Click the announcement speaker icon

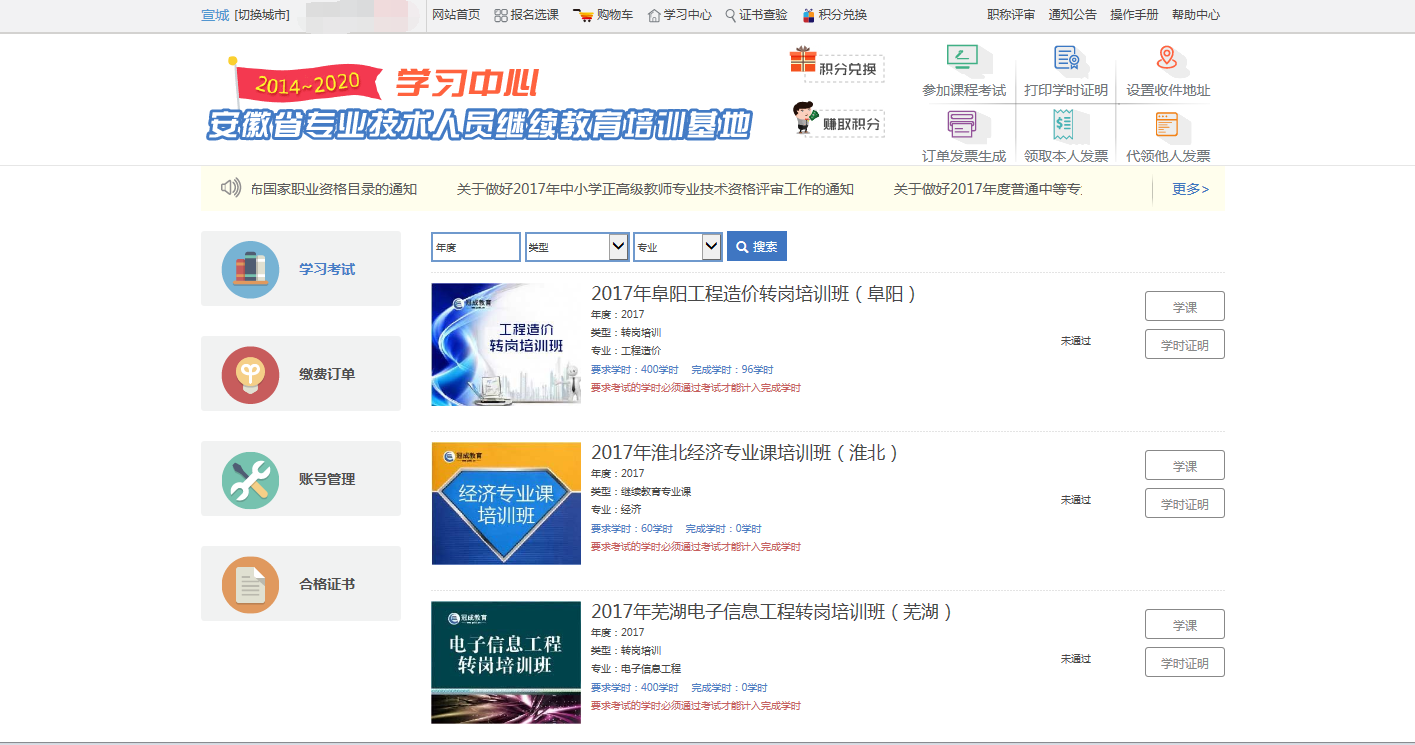(231, 188)
